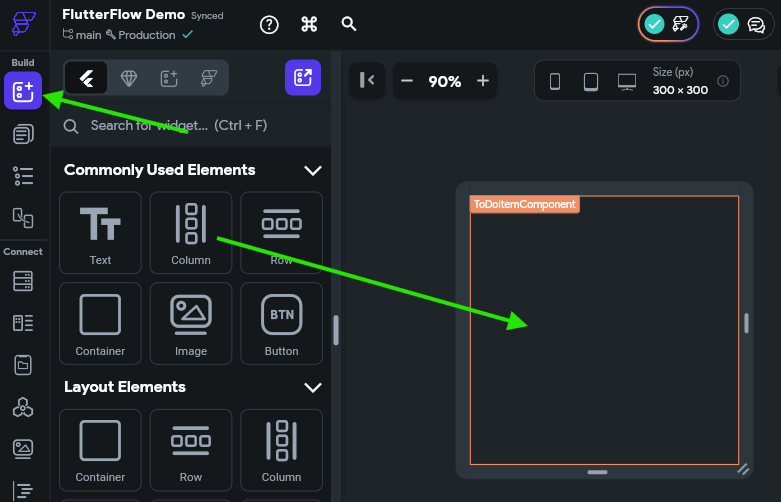Viewport: 781px width, 502px height.
Task: Click the project search magnifier icon
Action: point(349,23)
